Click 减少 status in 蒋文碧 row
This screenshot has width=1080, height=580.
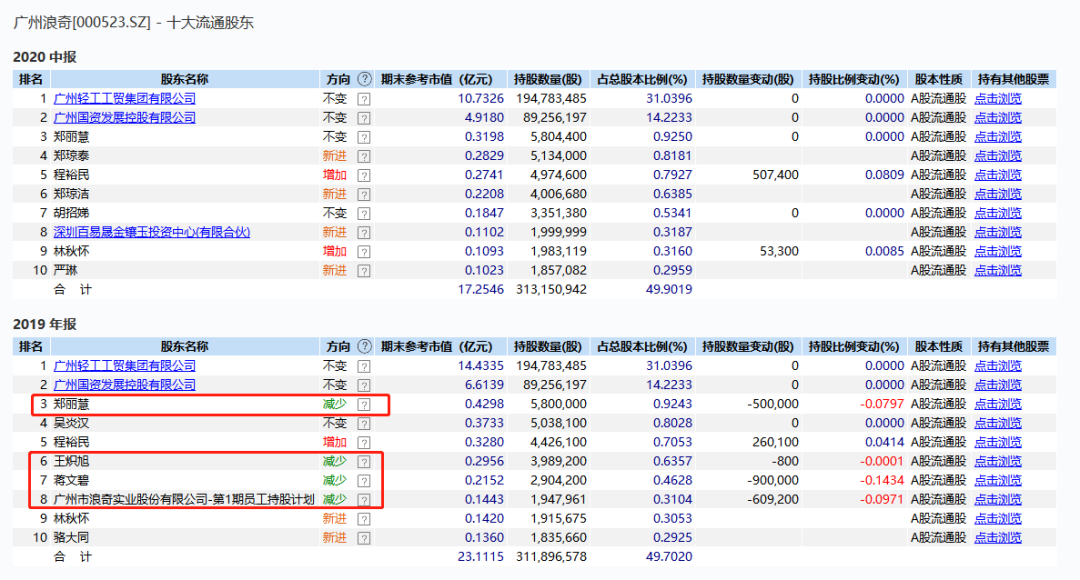[x=335, y=480]
